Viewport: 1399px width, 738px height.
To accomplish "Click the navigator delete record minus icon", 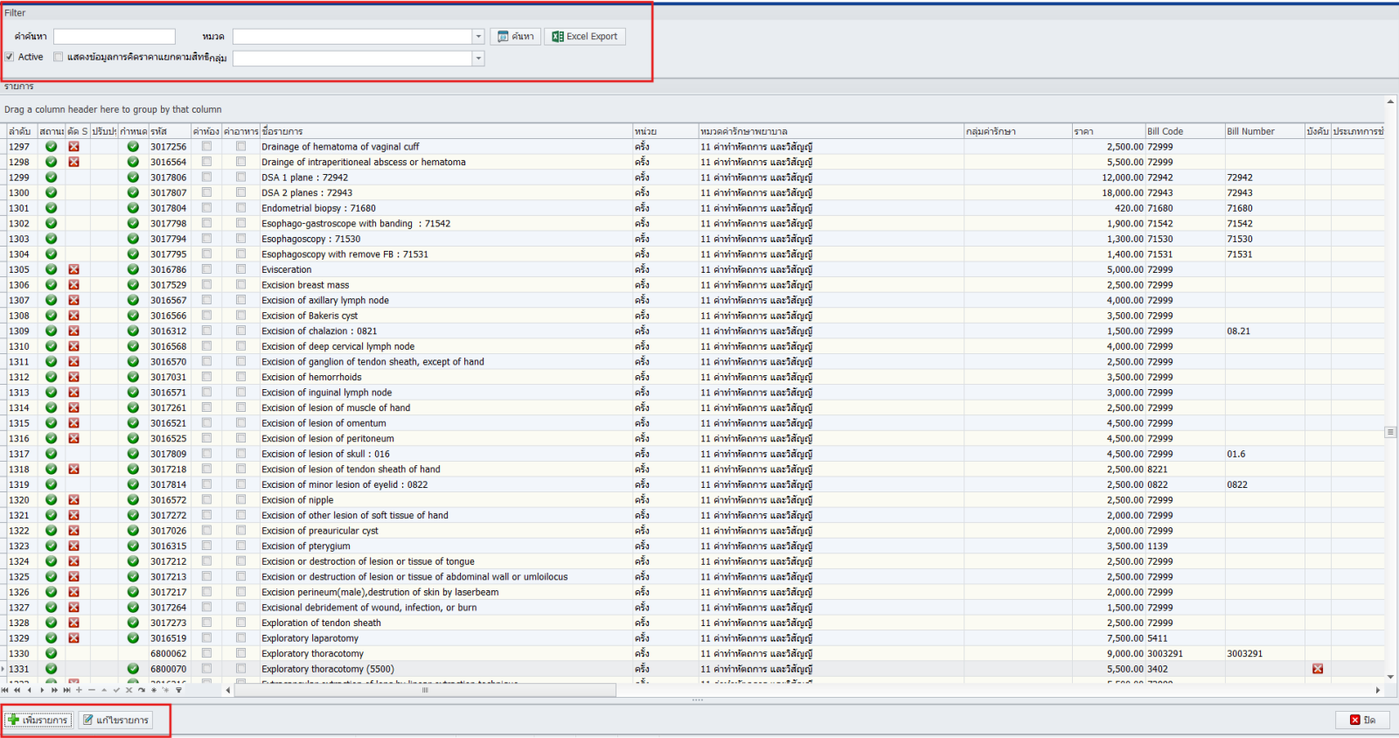I will point(92,690).
